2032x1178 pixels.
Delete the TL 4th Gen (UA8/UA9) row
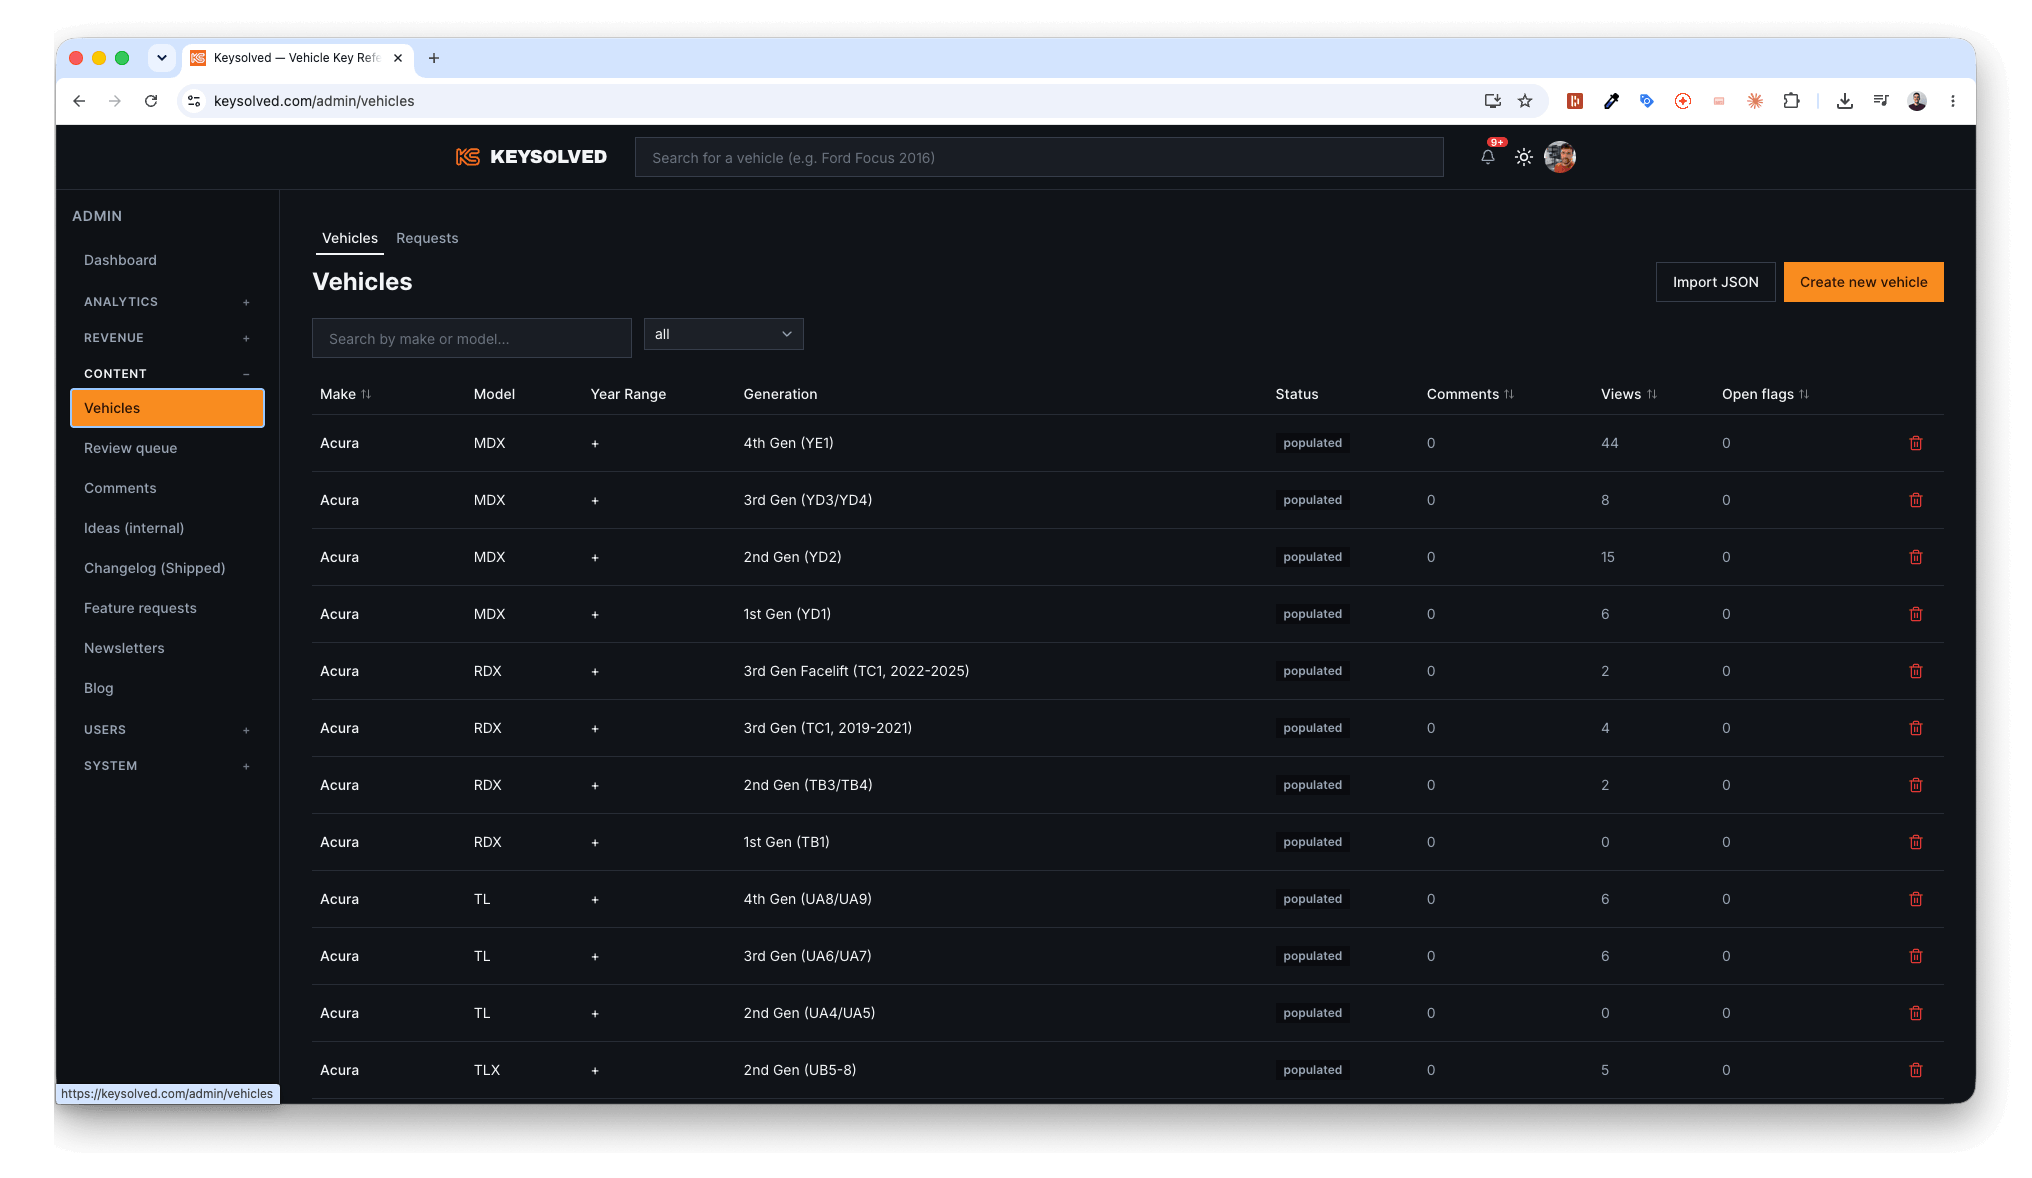click(1916, 899)
